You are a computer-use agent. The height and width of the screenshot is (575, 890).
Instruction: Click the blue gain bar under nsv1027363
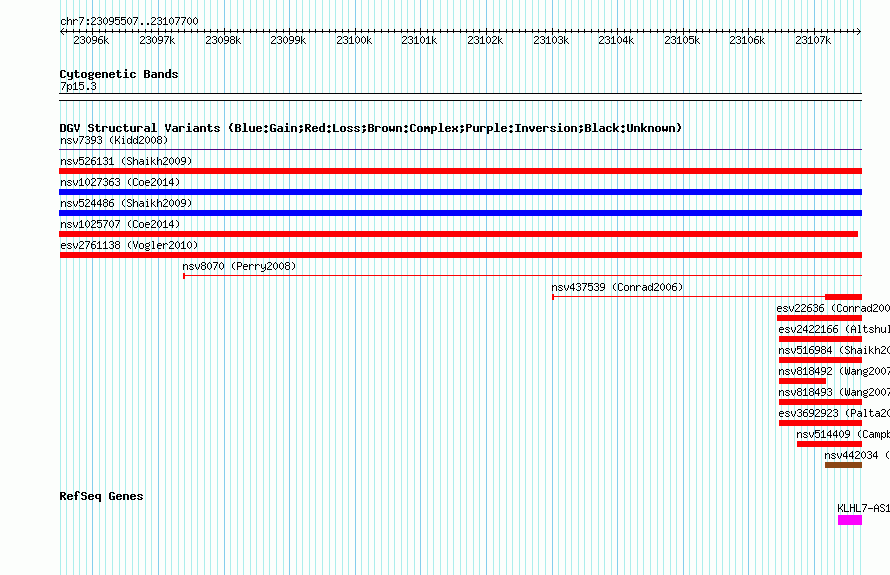click(x=460, y=192)
